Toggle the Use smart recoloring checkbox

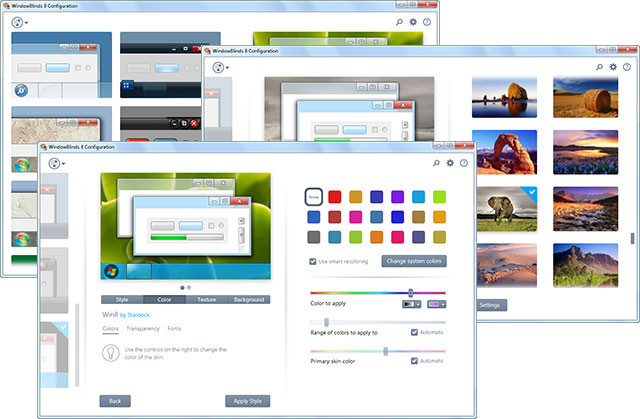point(313,261)
